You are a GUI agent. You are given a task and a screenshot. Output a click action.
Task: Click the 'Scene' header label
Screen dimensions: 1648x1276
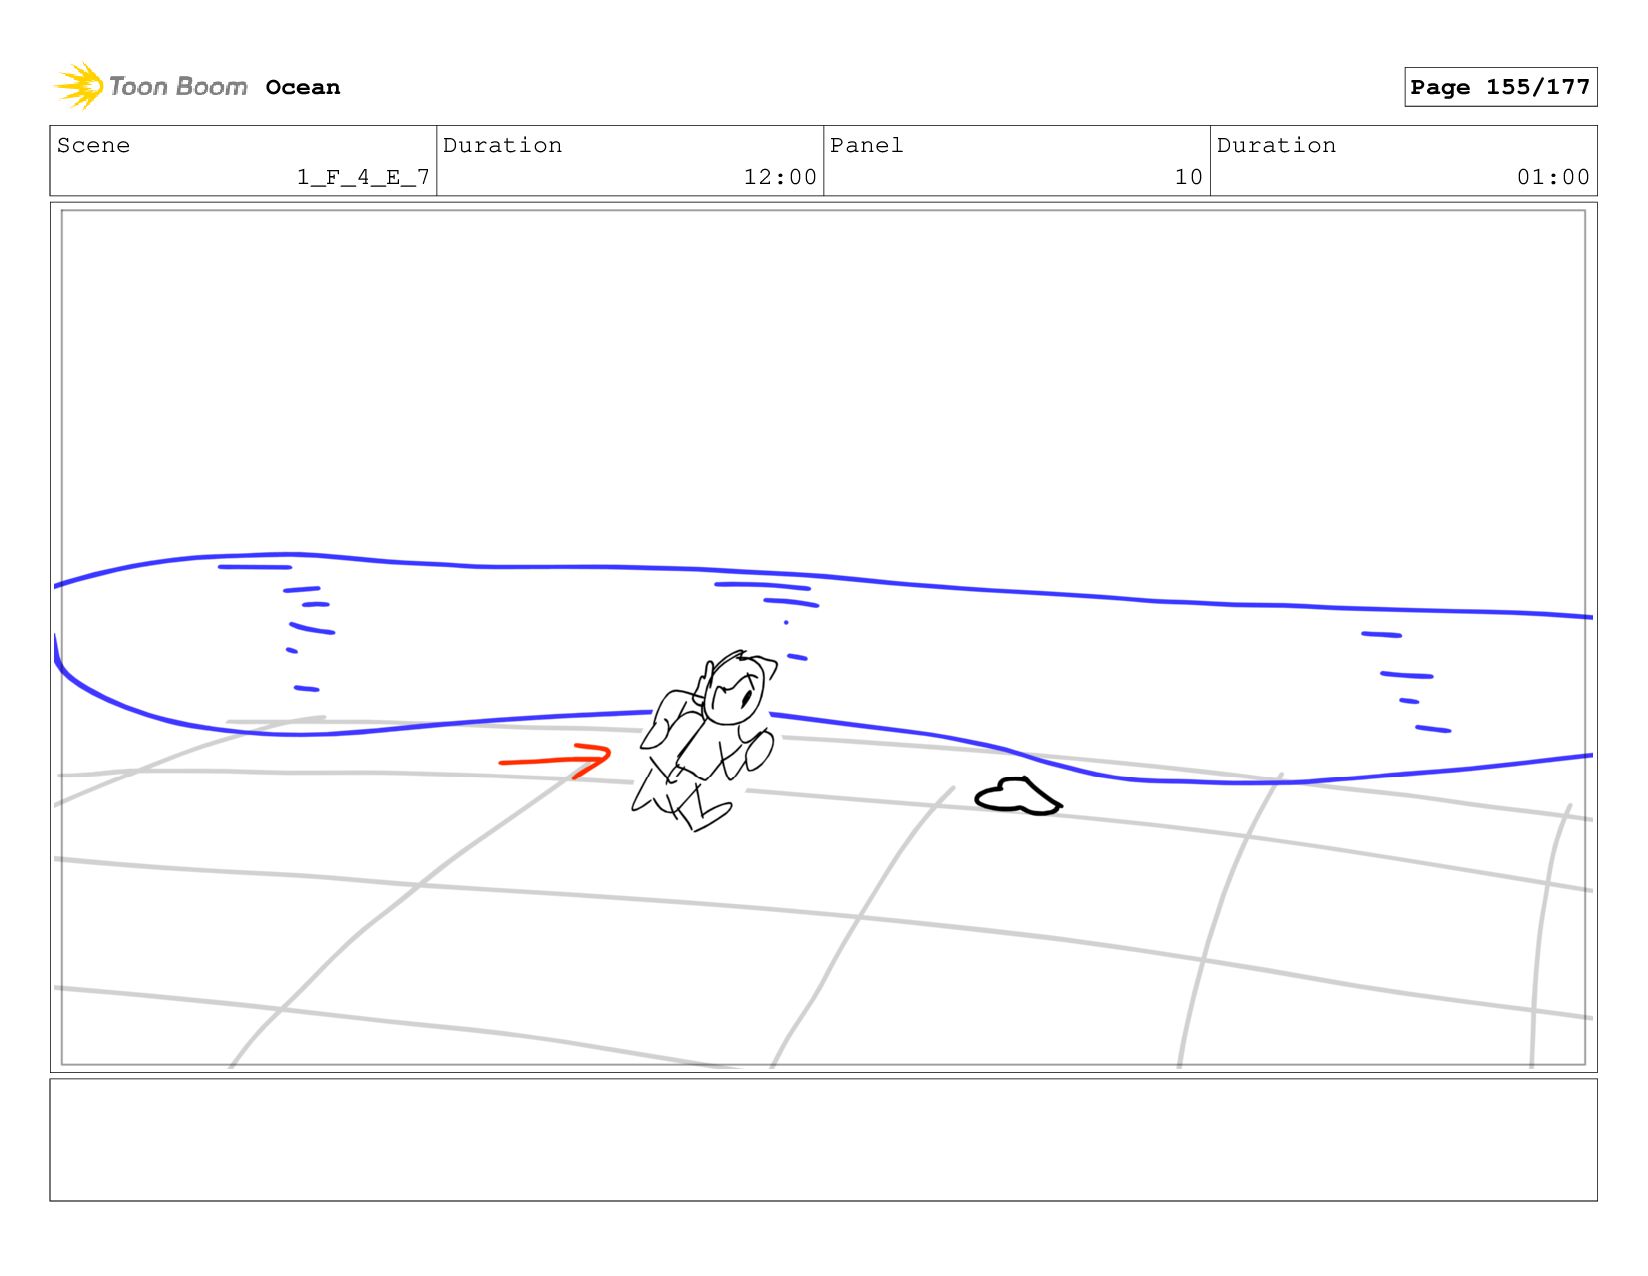pyautogui.click(x=93, y=145)
